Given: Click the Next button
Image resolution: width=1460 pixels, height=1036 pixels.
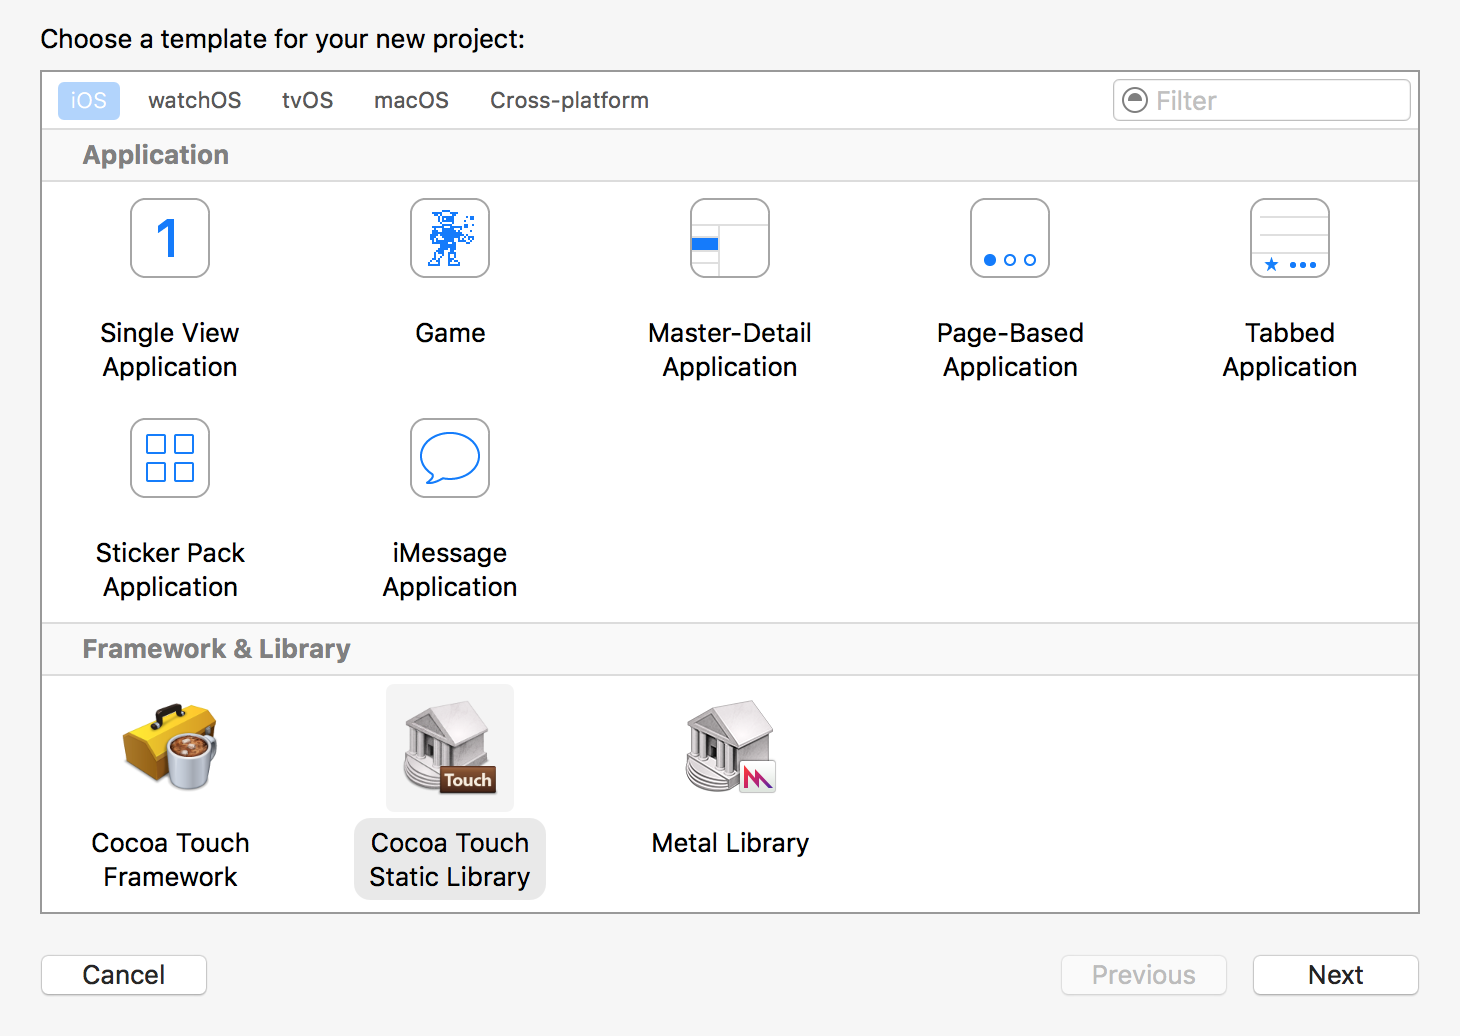Looking at the screenshot, I should [1335, 975].
